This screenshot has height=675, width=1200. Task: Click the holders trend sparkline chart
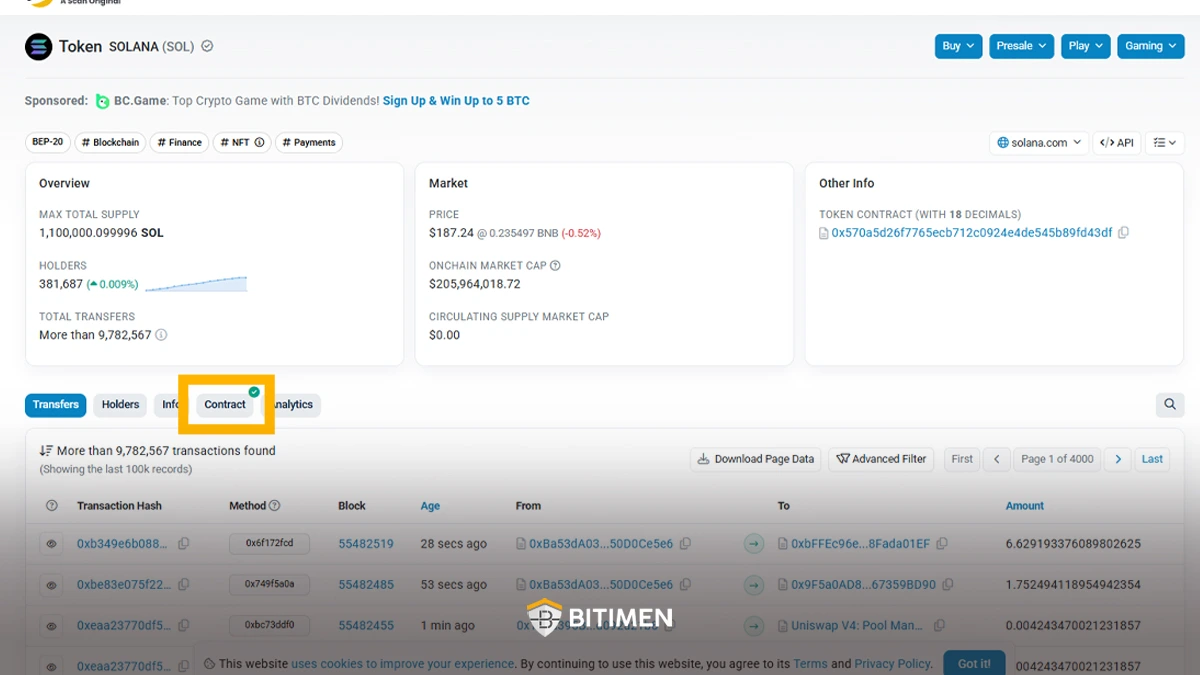coord(196,284)
